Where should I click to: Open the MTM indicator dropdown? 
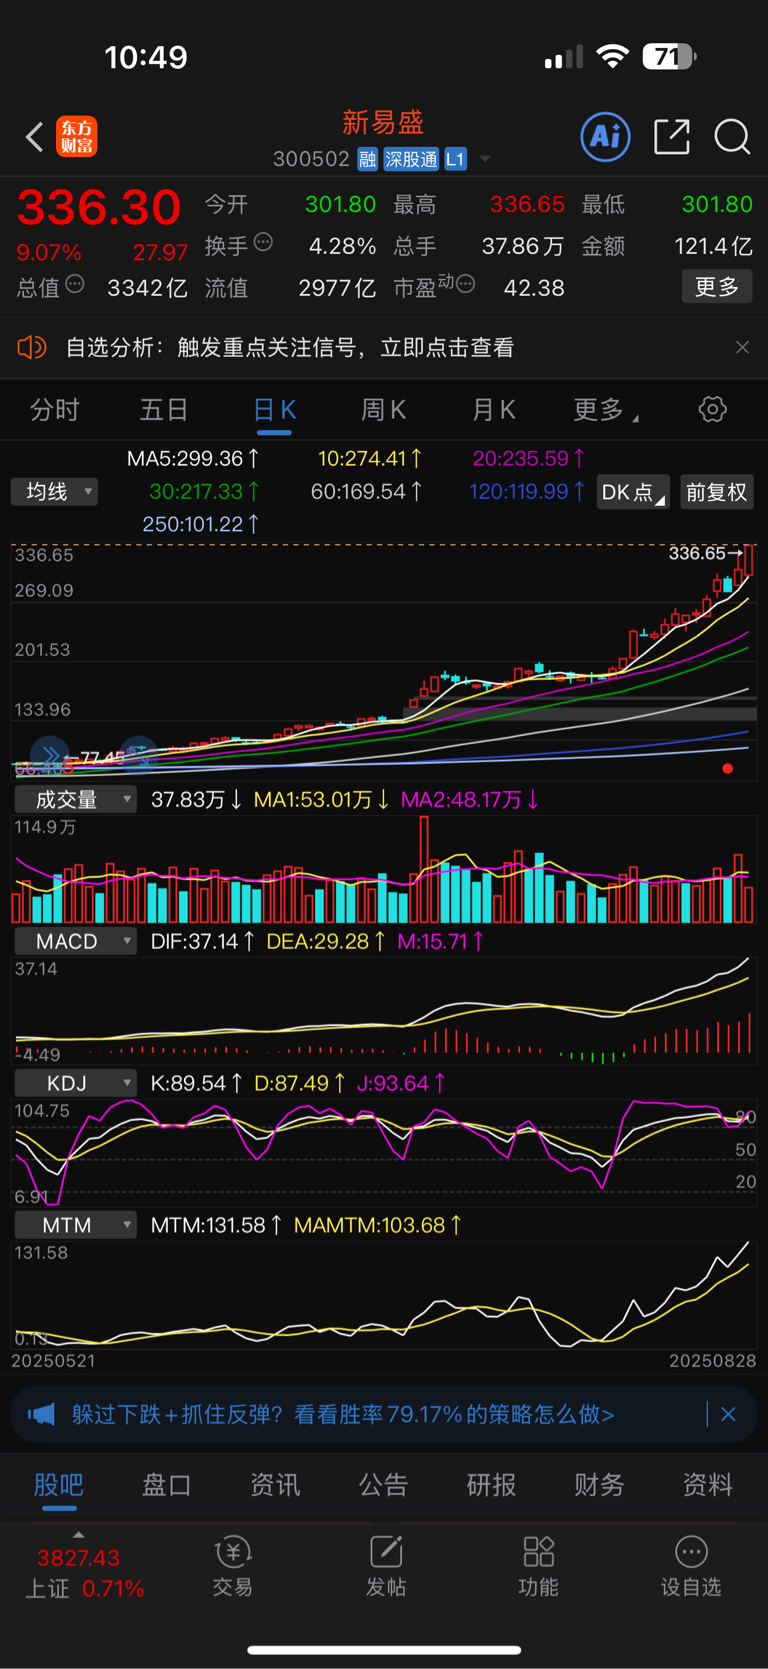click(x=75, y=1225)
